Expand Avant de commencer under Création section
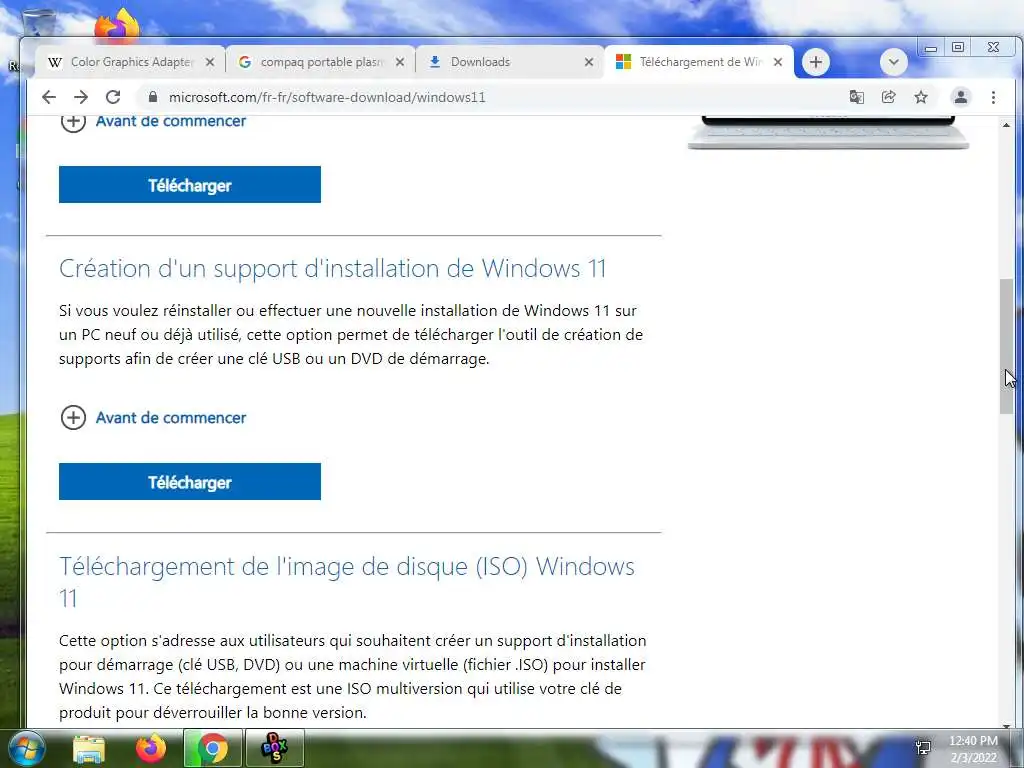1024x768 pixels. (153, 417)
